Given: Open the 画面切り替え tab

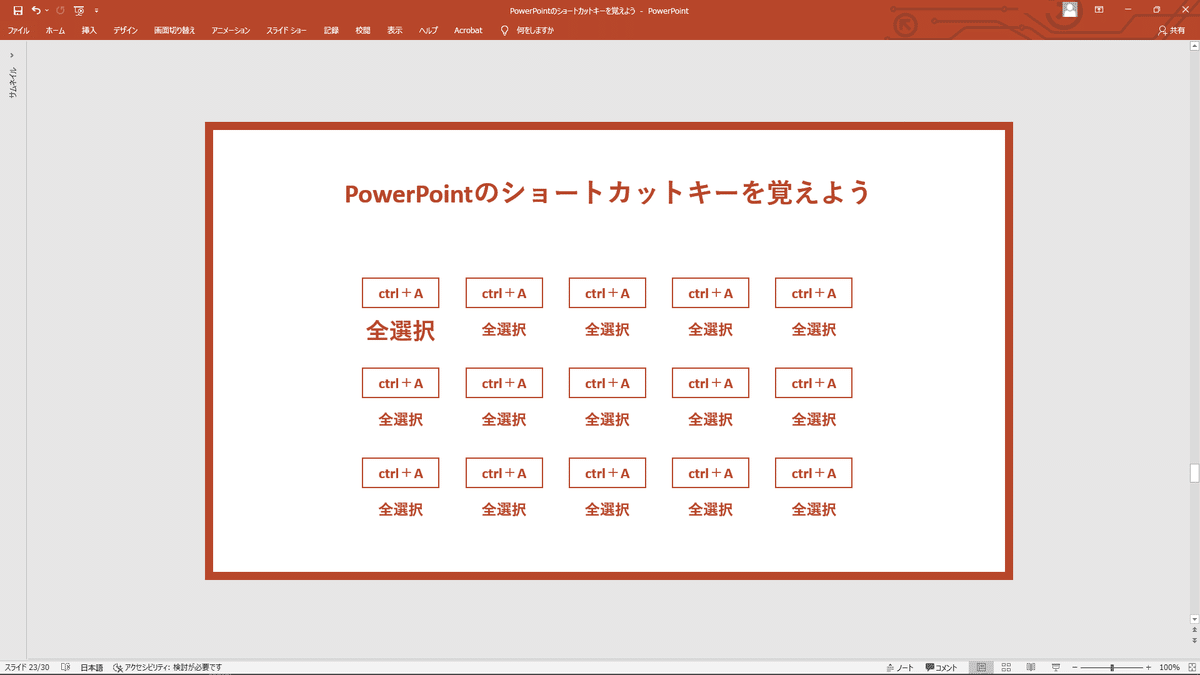Looking at the screenshot, I should pyautogui.click(x=174, y=30).
